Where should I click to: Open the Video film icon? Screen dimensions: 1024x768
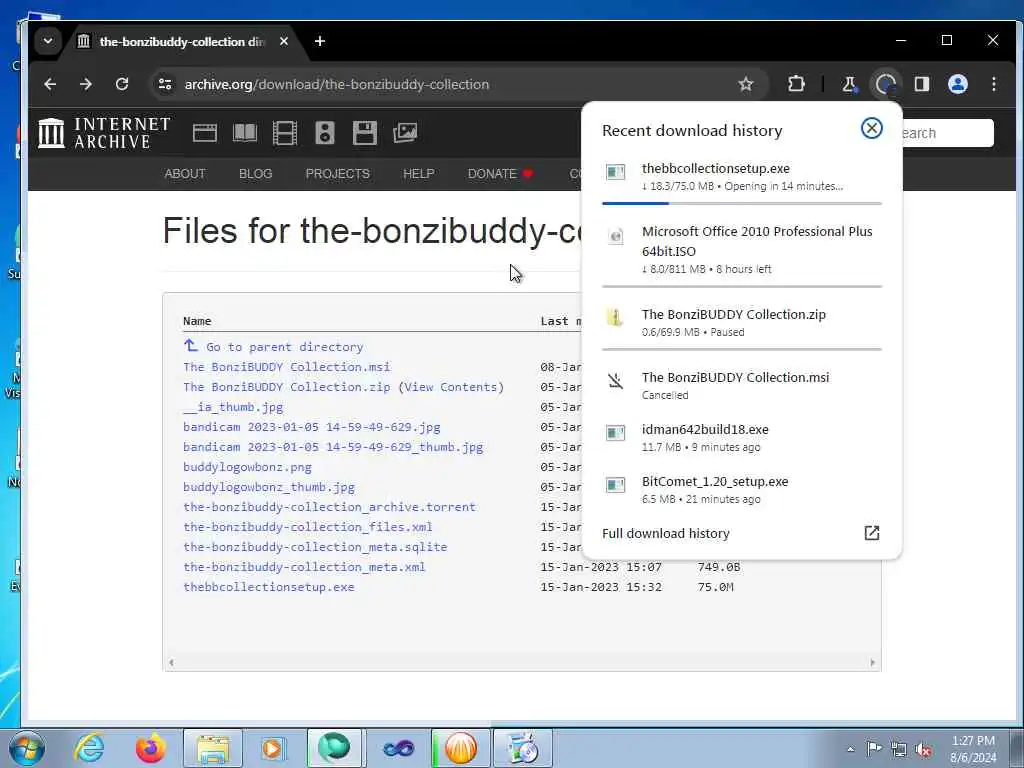(285, 133)
